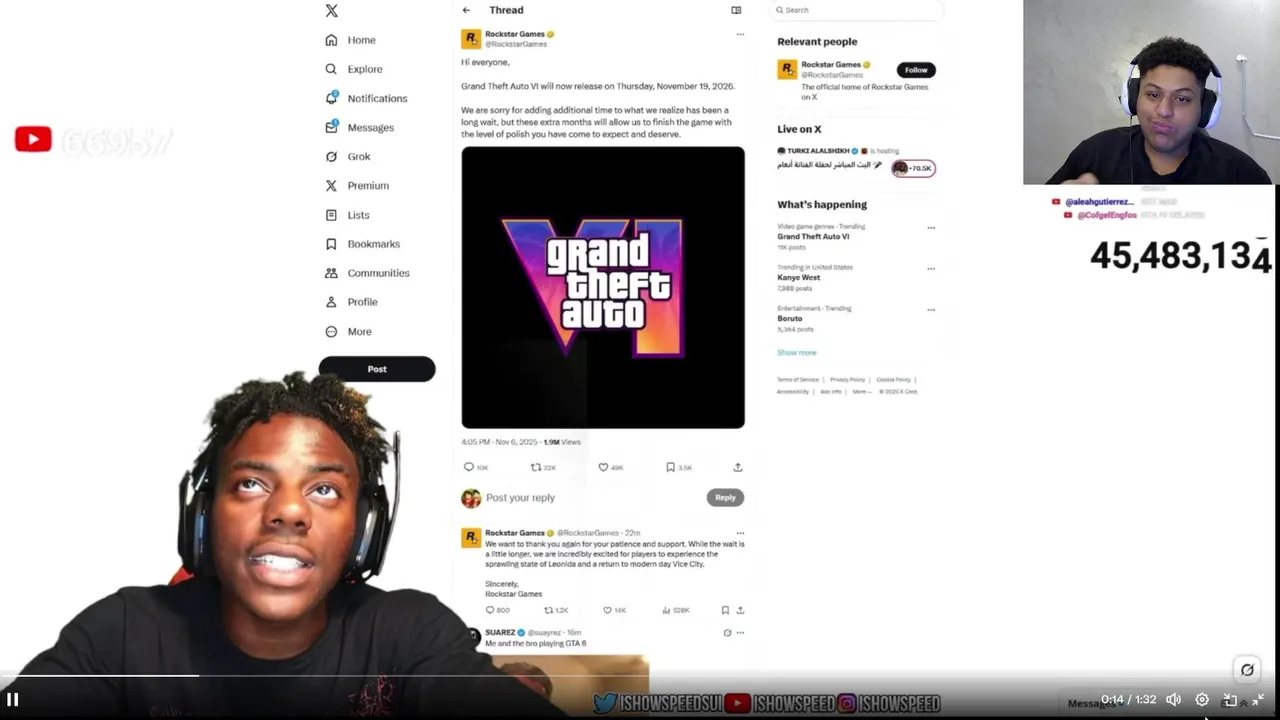Go to Home in X sidebar

coord(351,40)
